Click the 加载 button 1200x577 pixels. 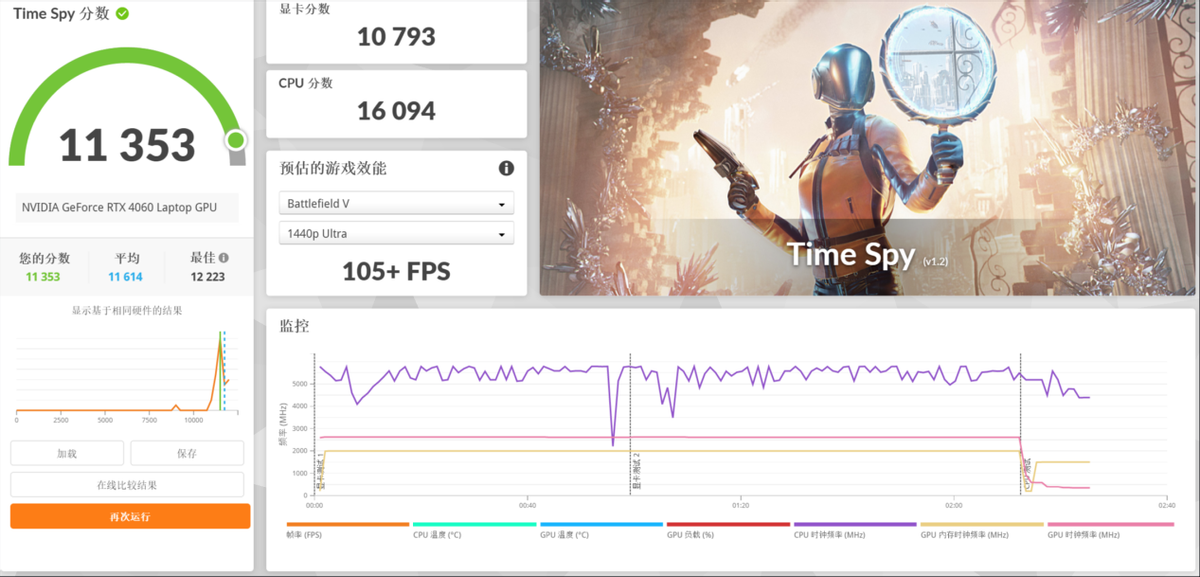pyautogui.click(x=67, y=453)
